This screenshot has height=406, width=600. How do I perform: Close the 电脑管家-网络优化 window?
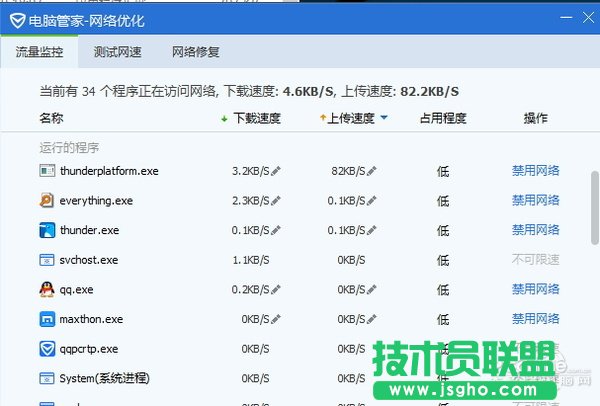click(588, 18)
